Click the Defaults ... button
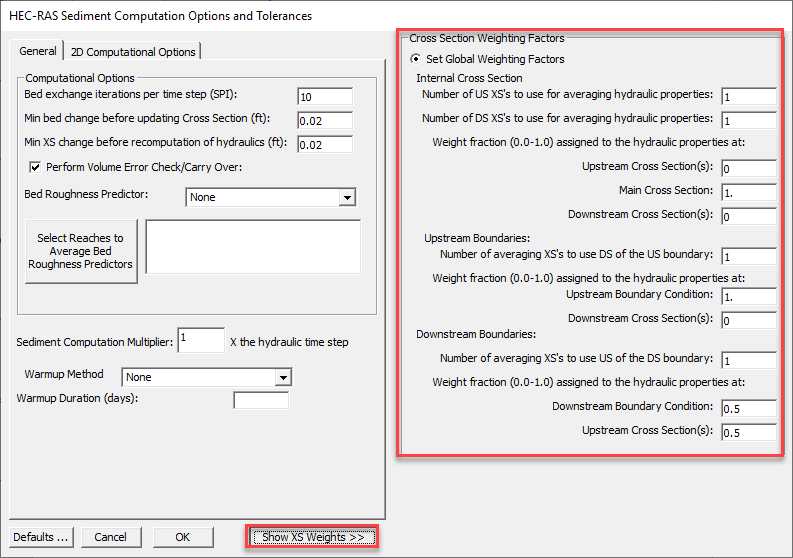 (x=41, y=537)
